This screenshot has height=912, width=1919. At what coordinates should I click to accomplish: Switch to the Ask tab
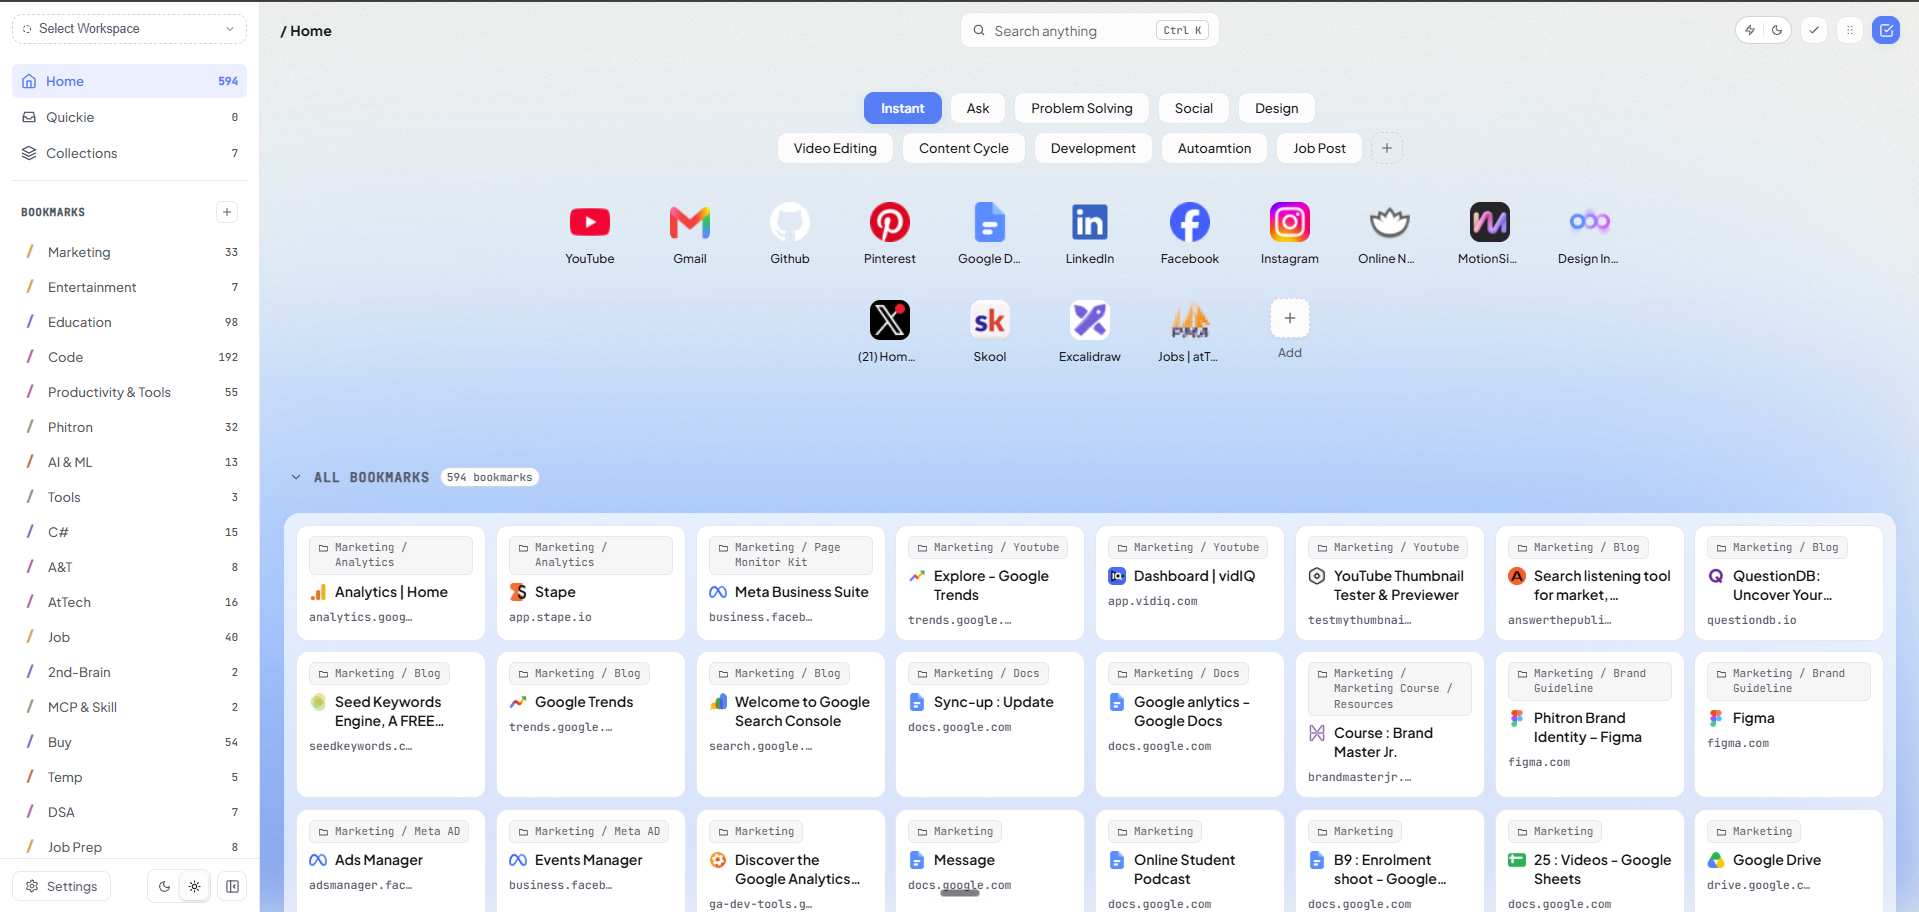point(978,108)
